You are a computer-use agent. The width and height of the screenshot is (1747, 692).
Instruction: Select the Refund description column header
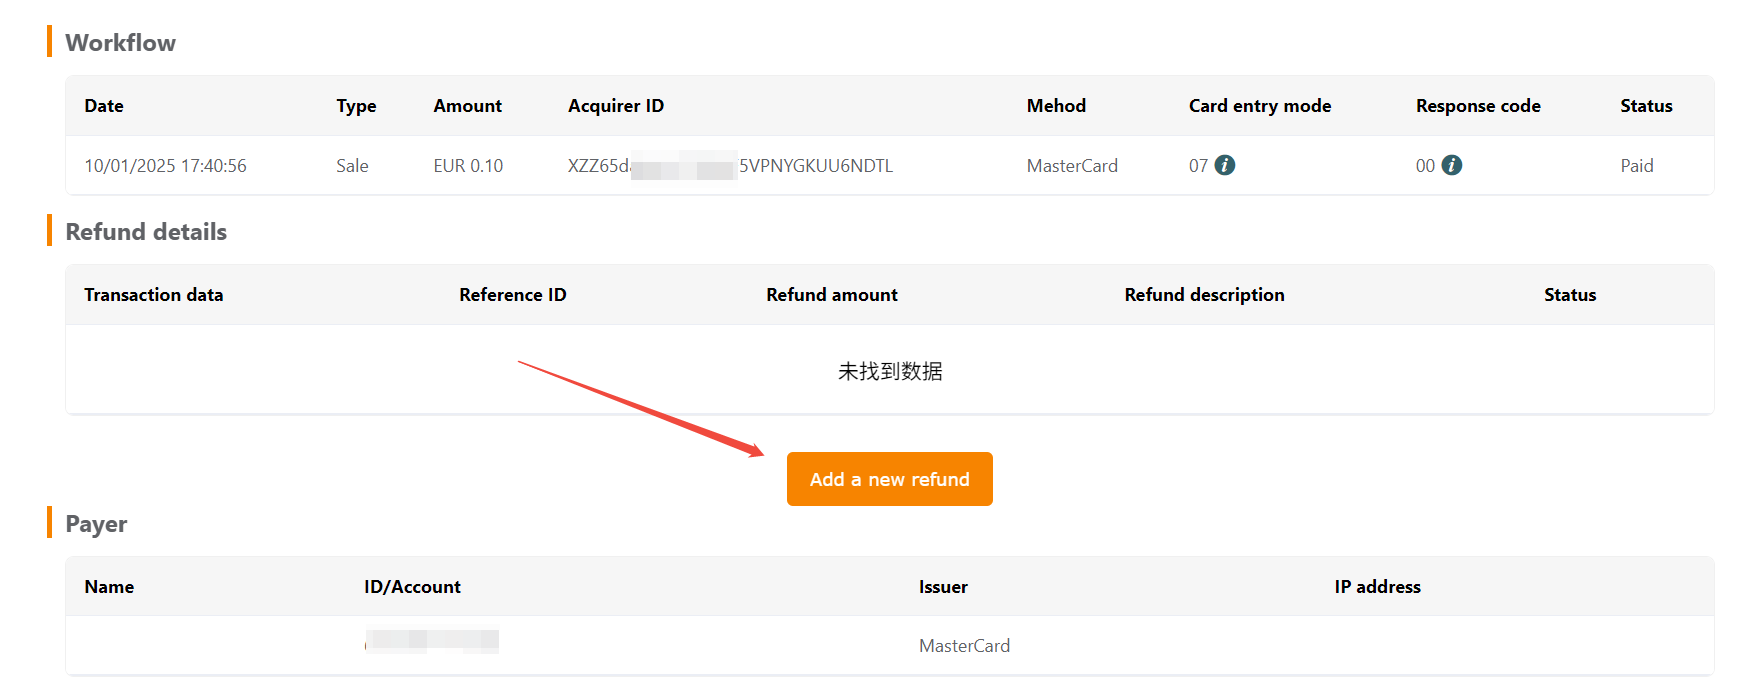coord(1204,295)
